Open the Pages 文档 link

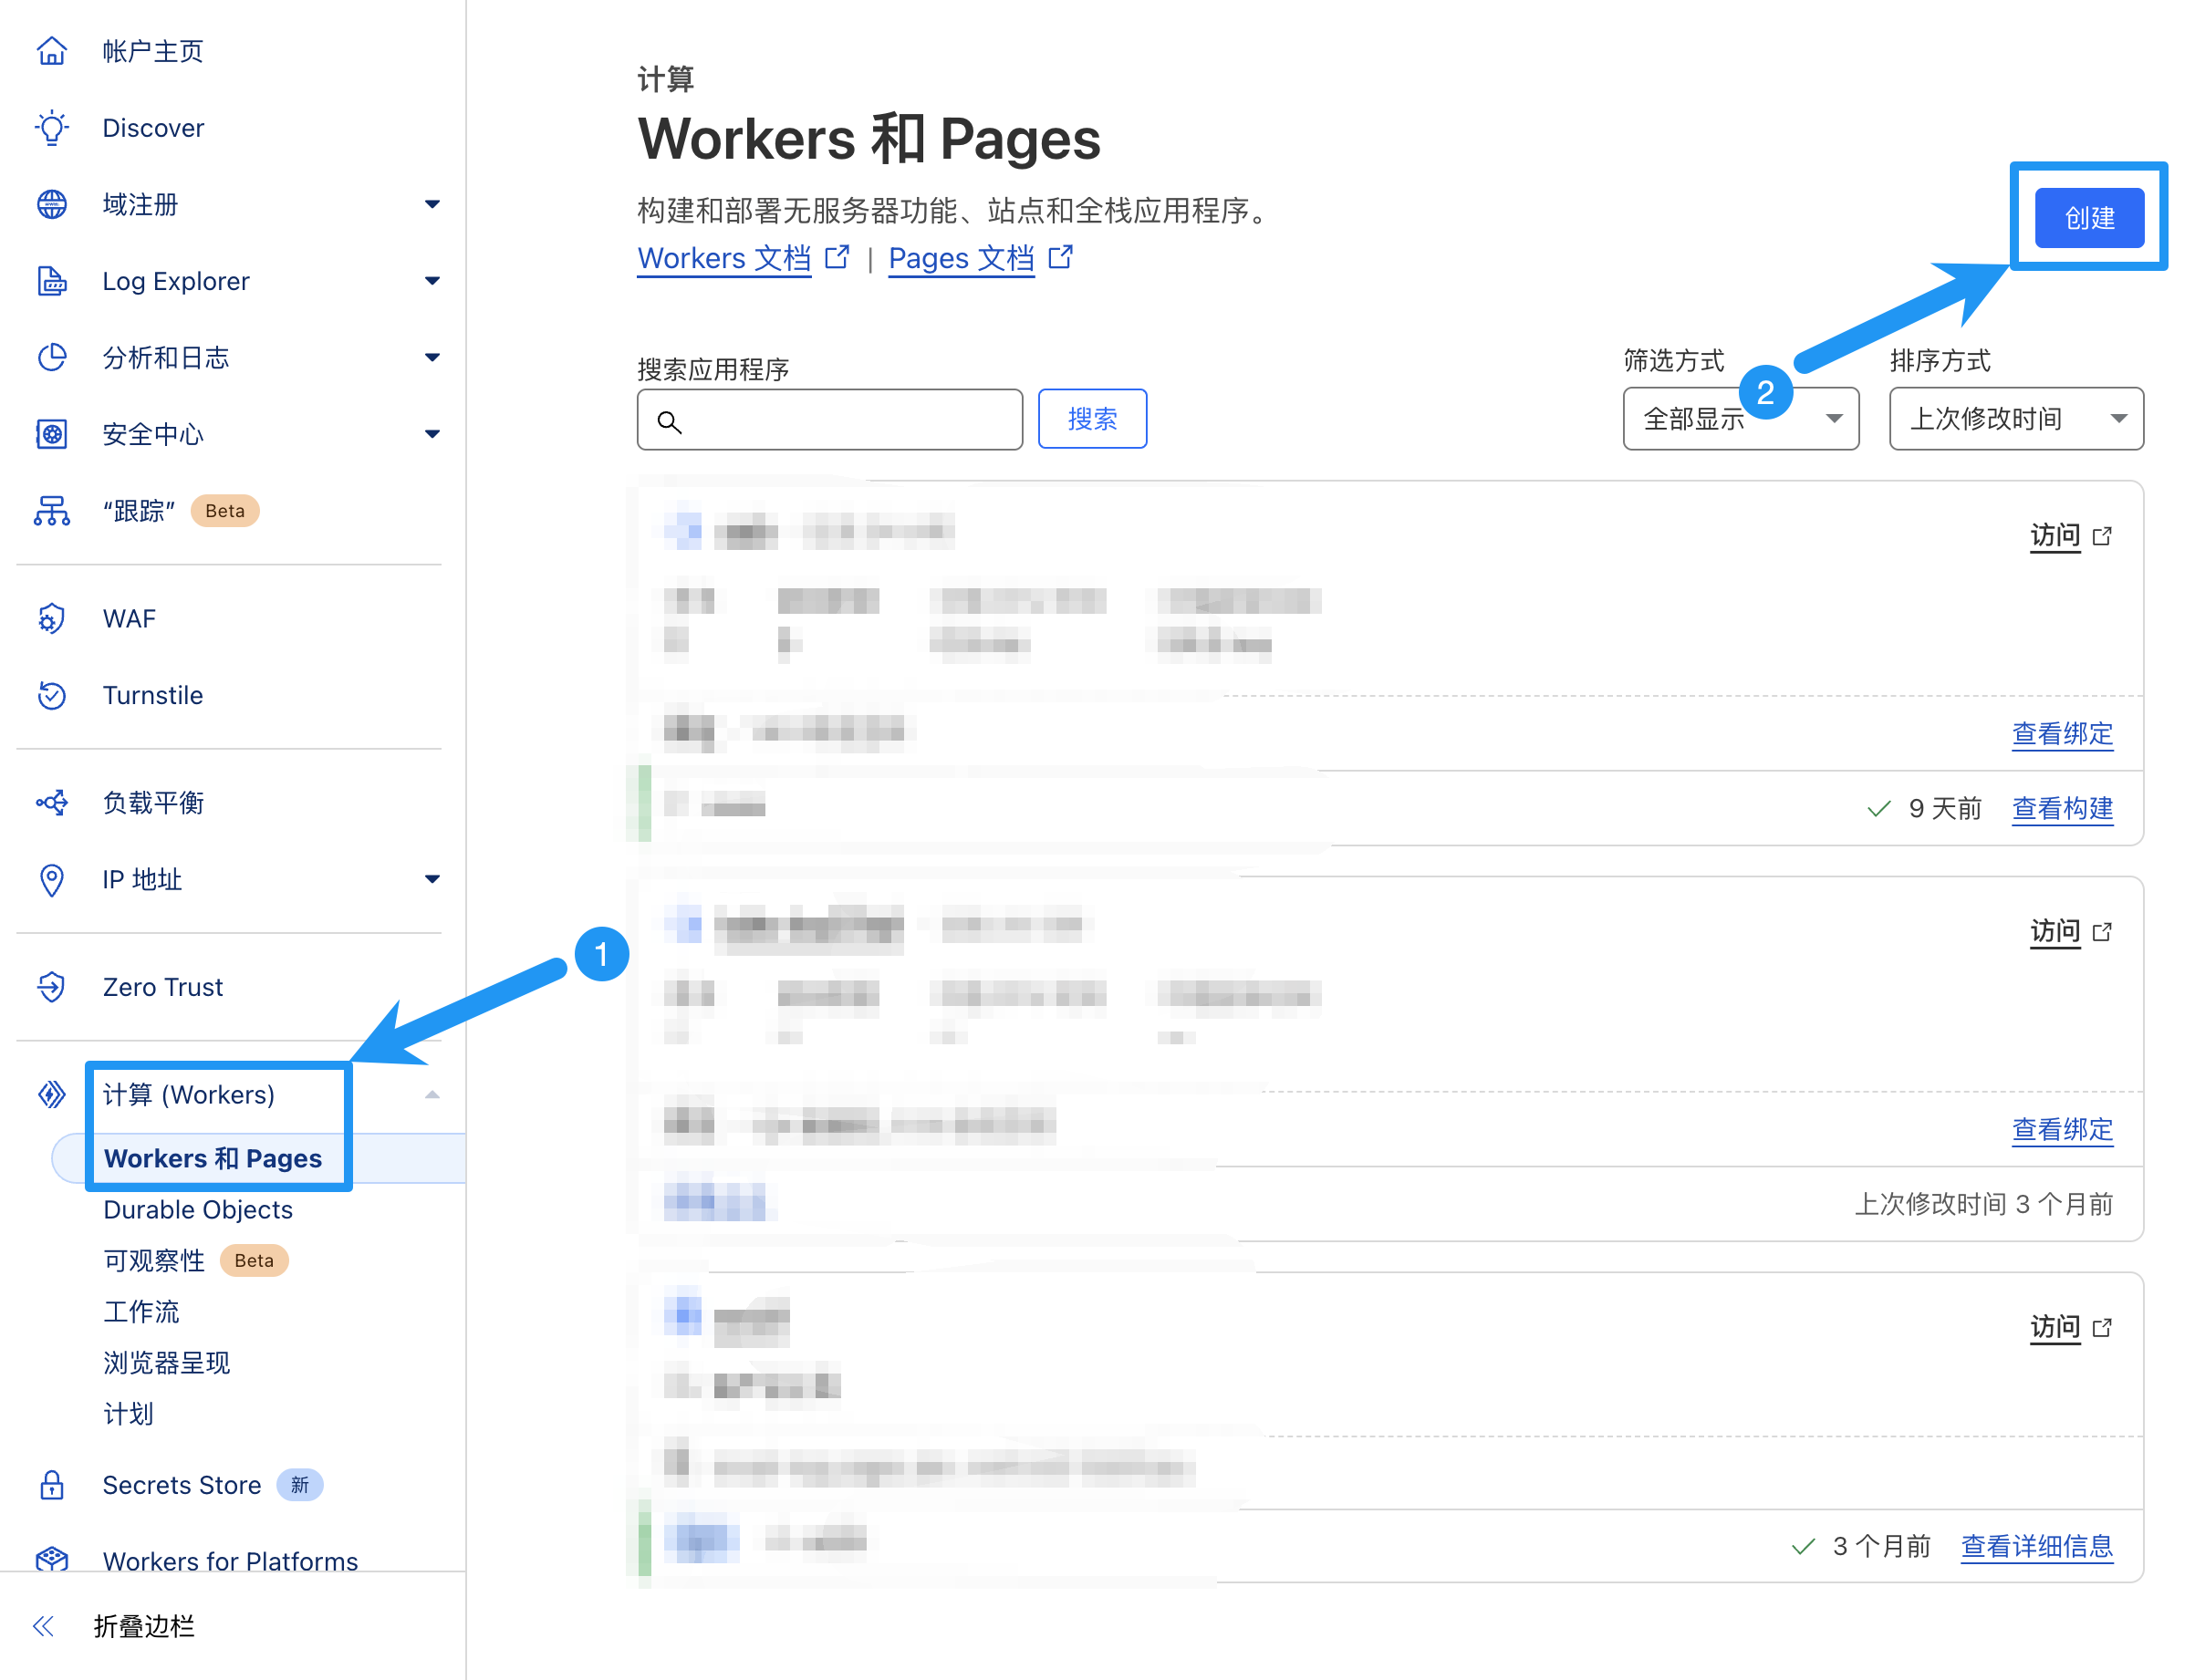(x=961, y=257)
